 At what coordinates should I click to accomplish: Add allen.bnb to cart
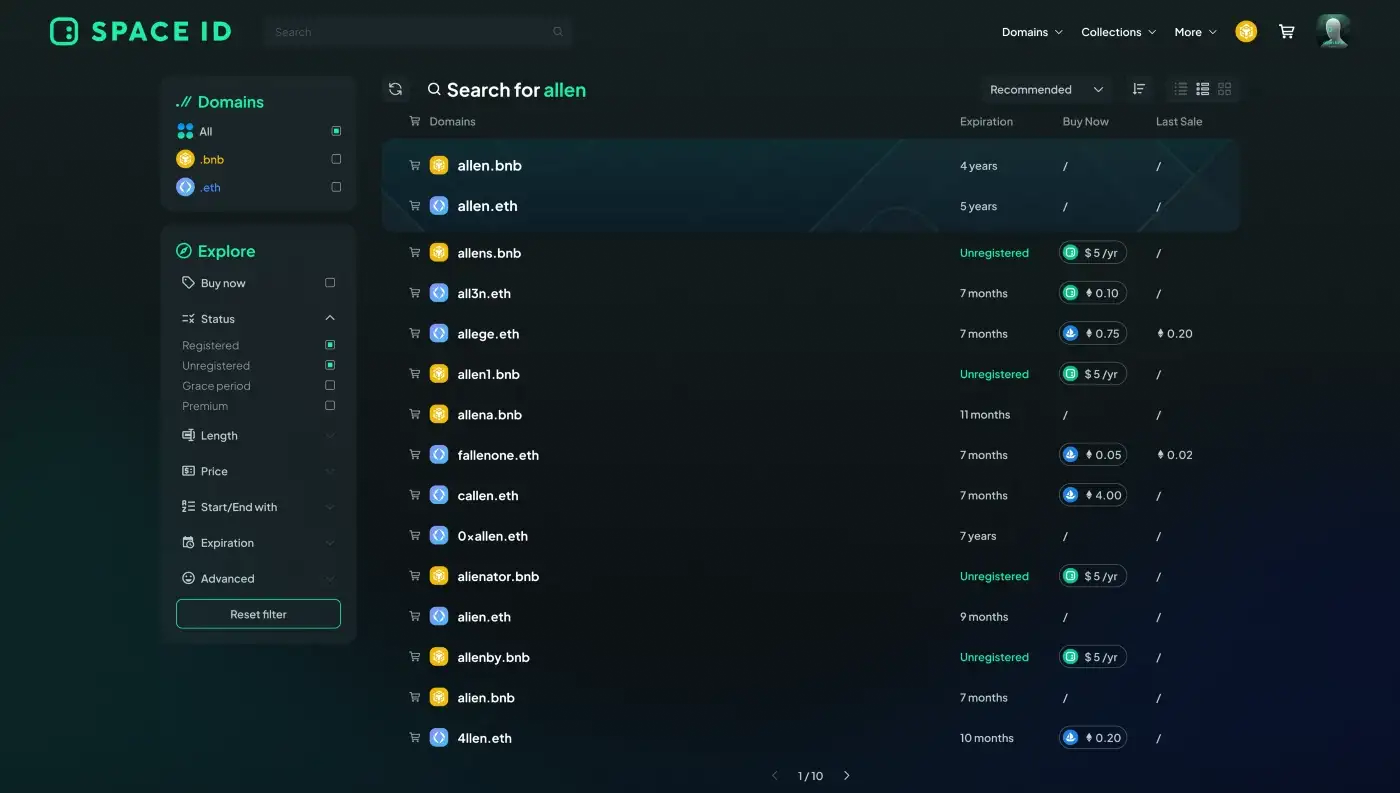click(414, 165)
